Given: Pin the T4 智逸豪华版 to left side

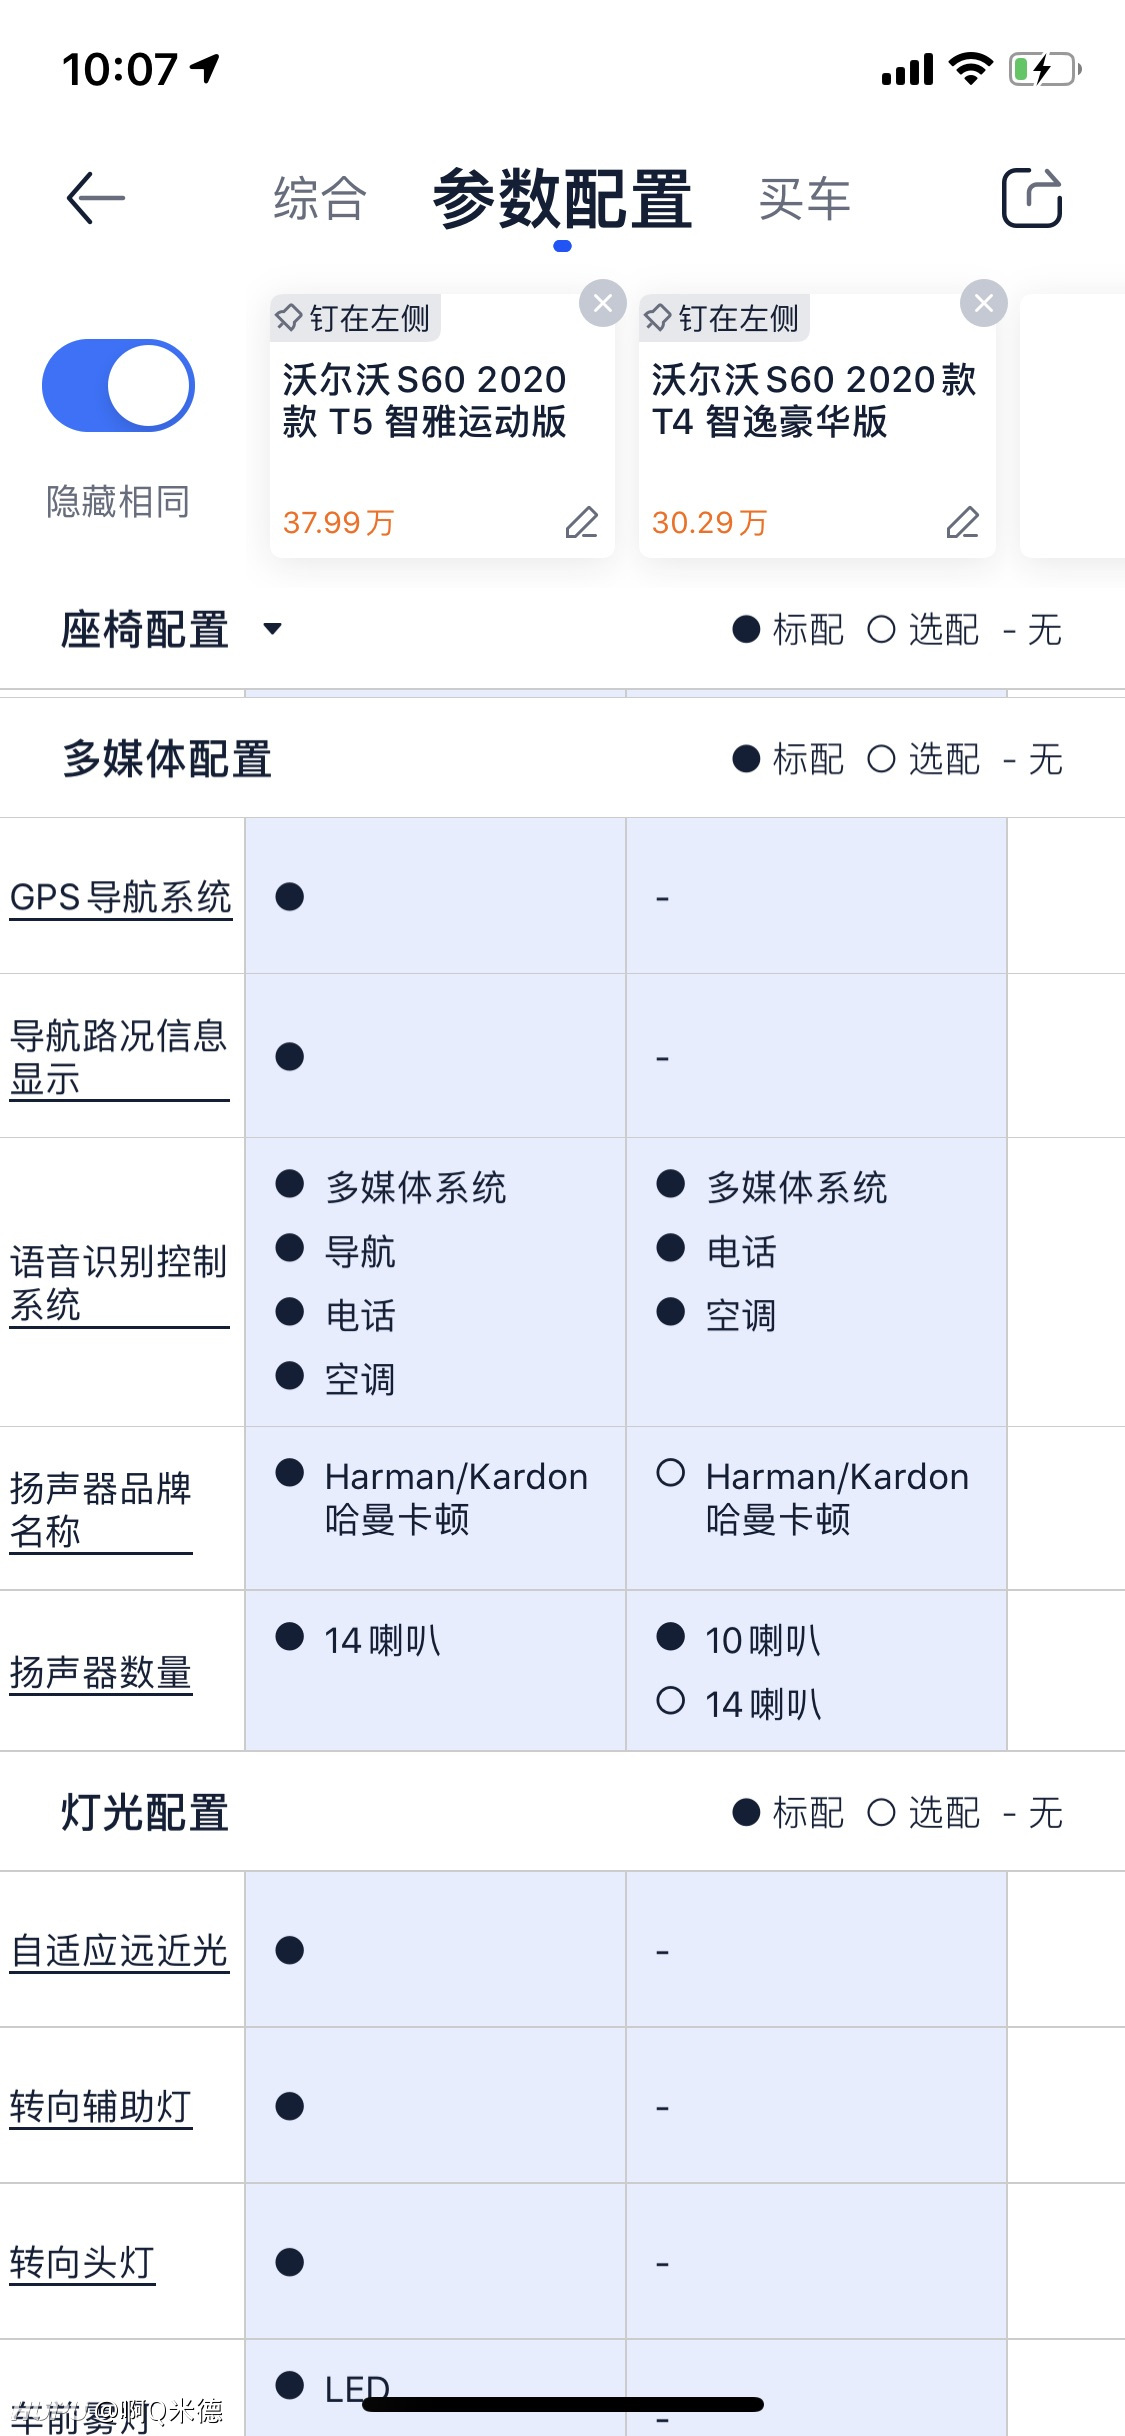Looking at the screenshot, I should (724, 318).
